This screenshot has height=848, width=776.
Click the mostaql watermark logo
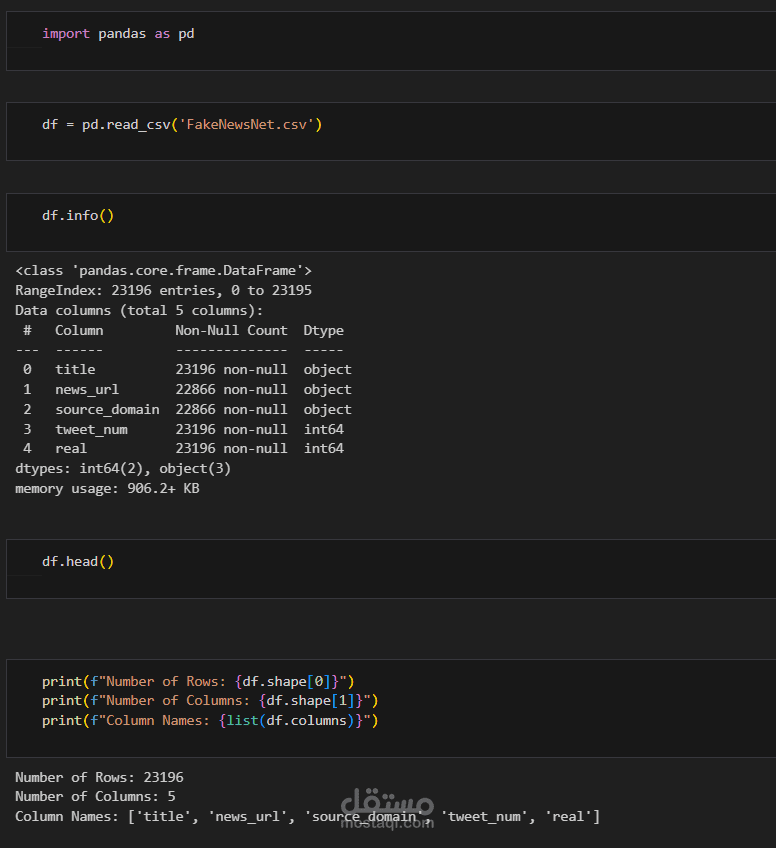[x=387, y=807]
